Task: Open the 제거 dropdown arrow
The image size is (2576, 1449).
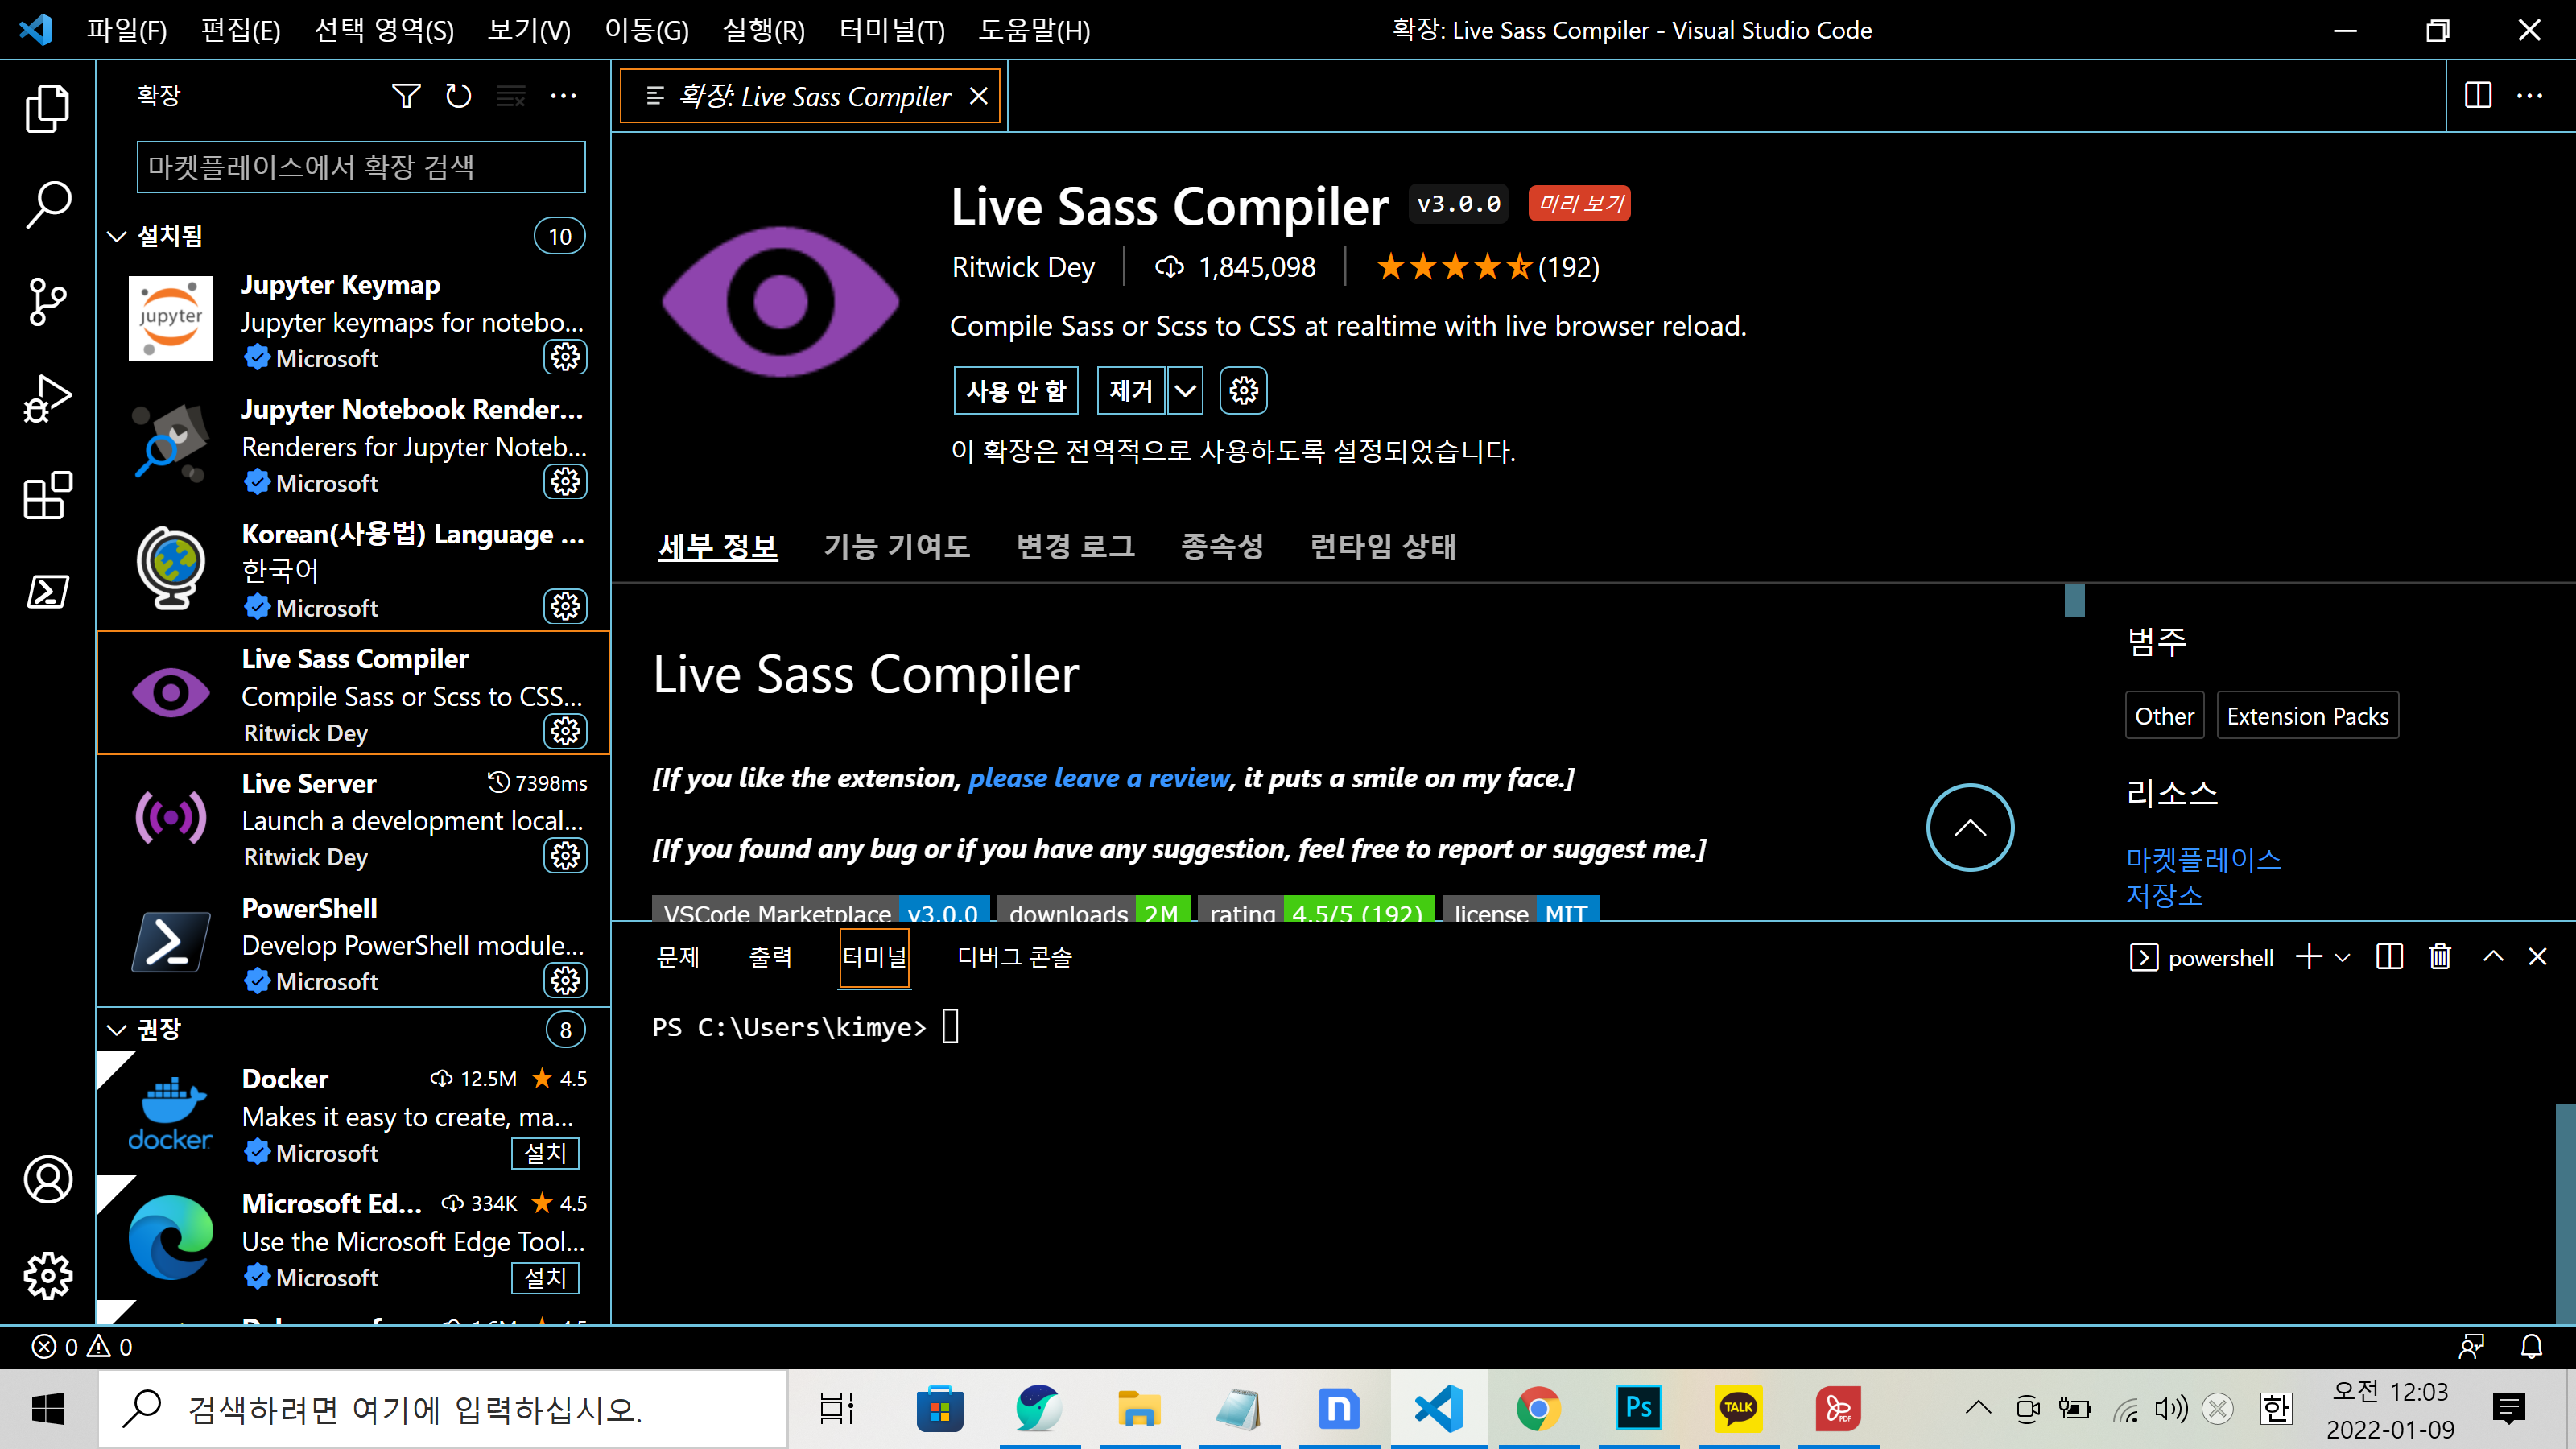Action: 1185,390
